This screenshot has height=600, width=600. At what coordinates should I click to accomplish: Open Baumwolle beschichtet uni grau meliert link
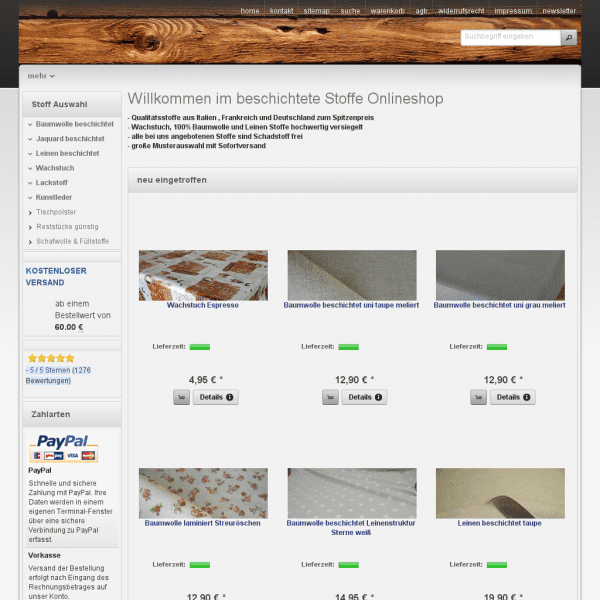tap(499, 305)
